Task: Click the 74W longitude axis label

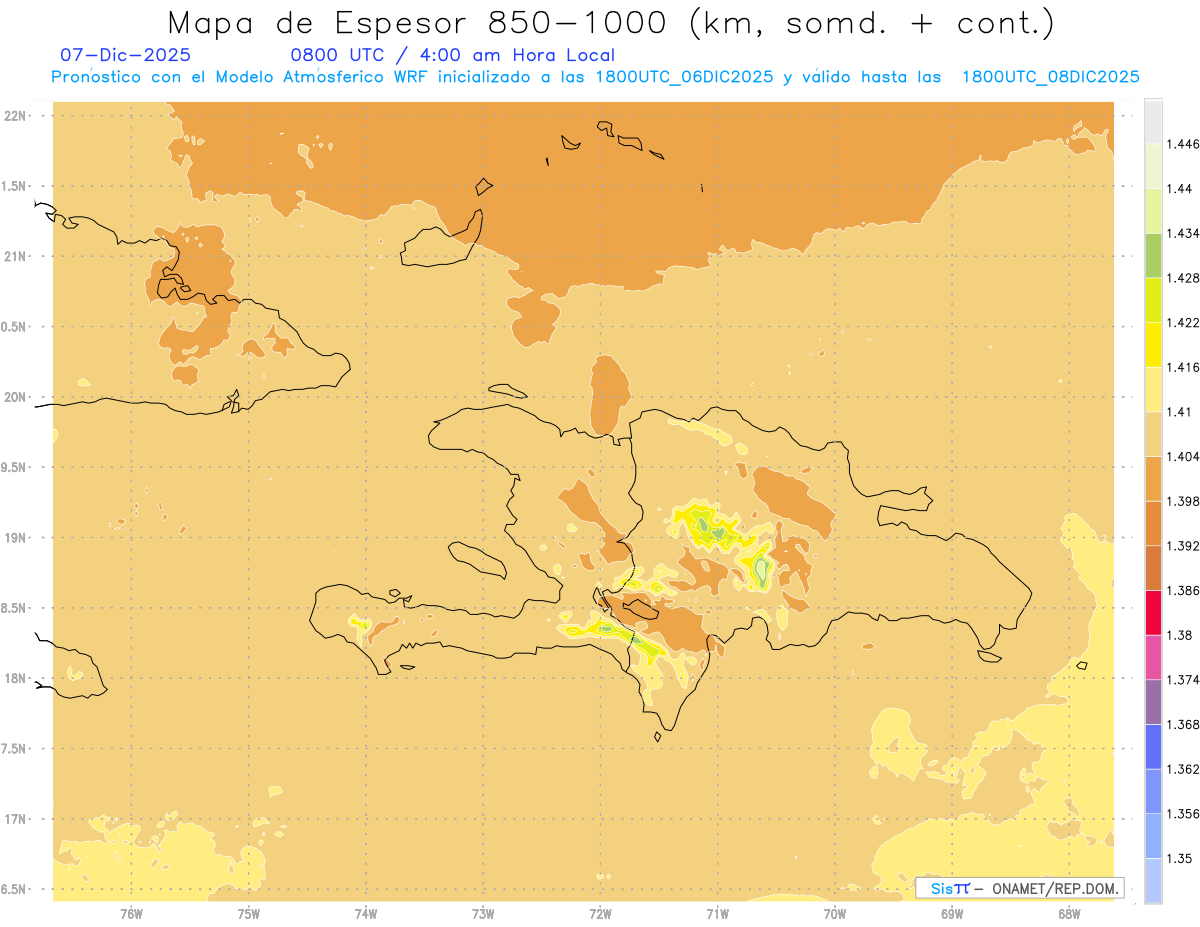Action: tap(366, 913)
